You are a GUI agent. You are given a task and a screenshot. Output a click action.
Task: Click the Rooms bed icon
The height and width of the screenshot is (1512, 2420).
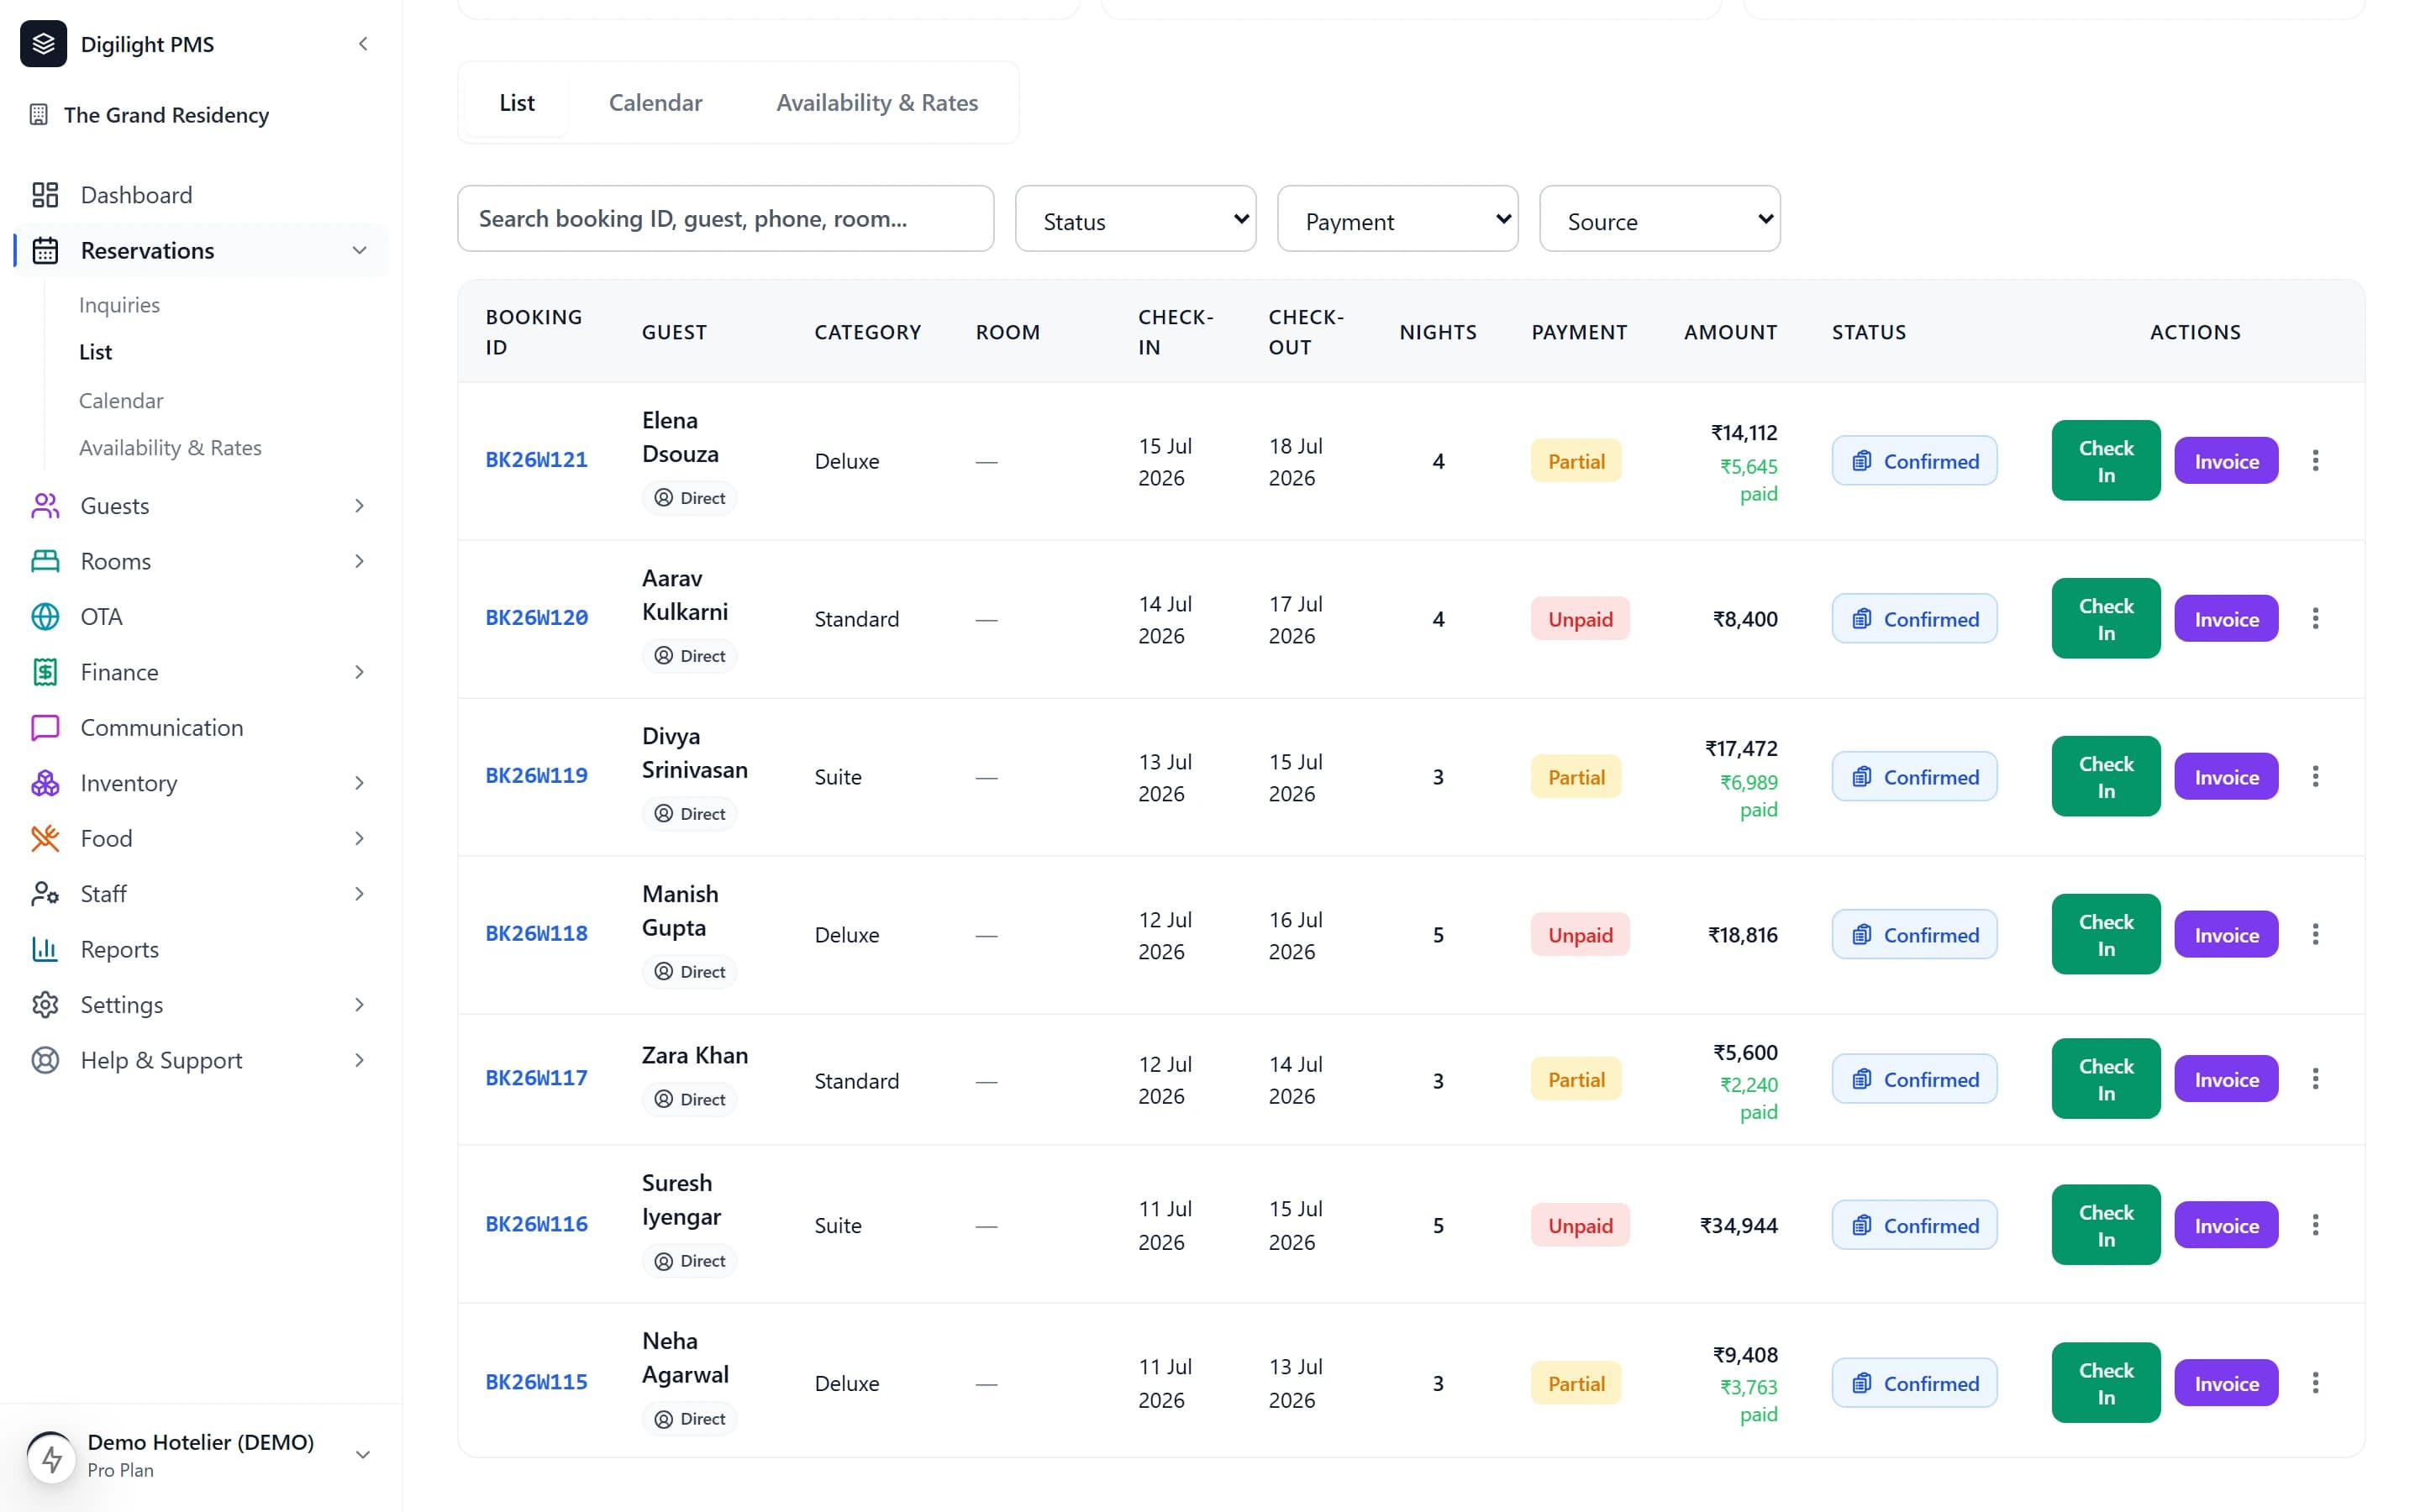45,561
